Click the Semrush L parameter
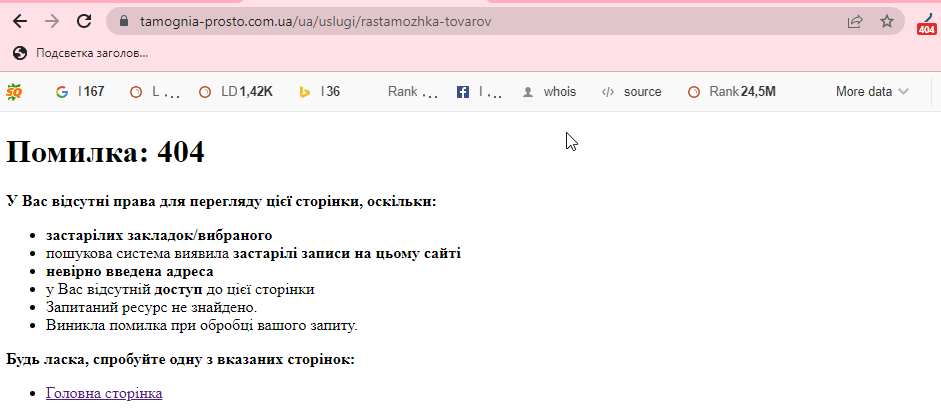Image resolution: width=941 pixels, height=419 pixels. (155, 92)
